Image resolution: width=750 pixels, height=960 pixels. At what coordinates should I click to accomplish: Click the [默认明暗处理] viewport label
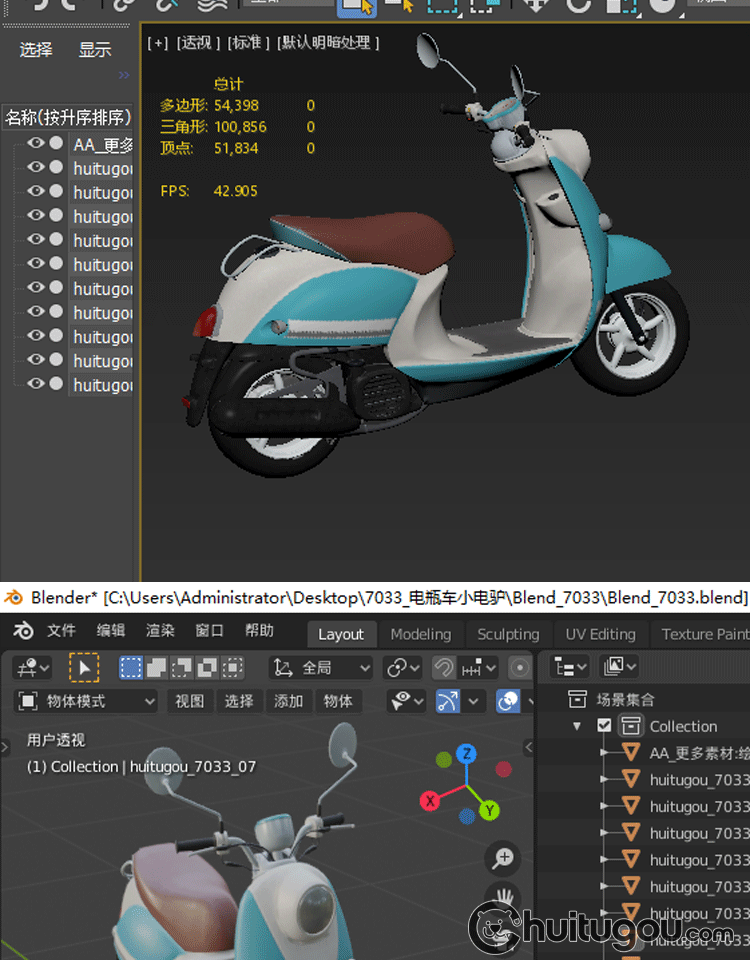pyautogui.click(x=328, y=43)
